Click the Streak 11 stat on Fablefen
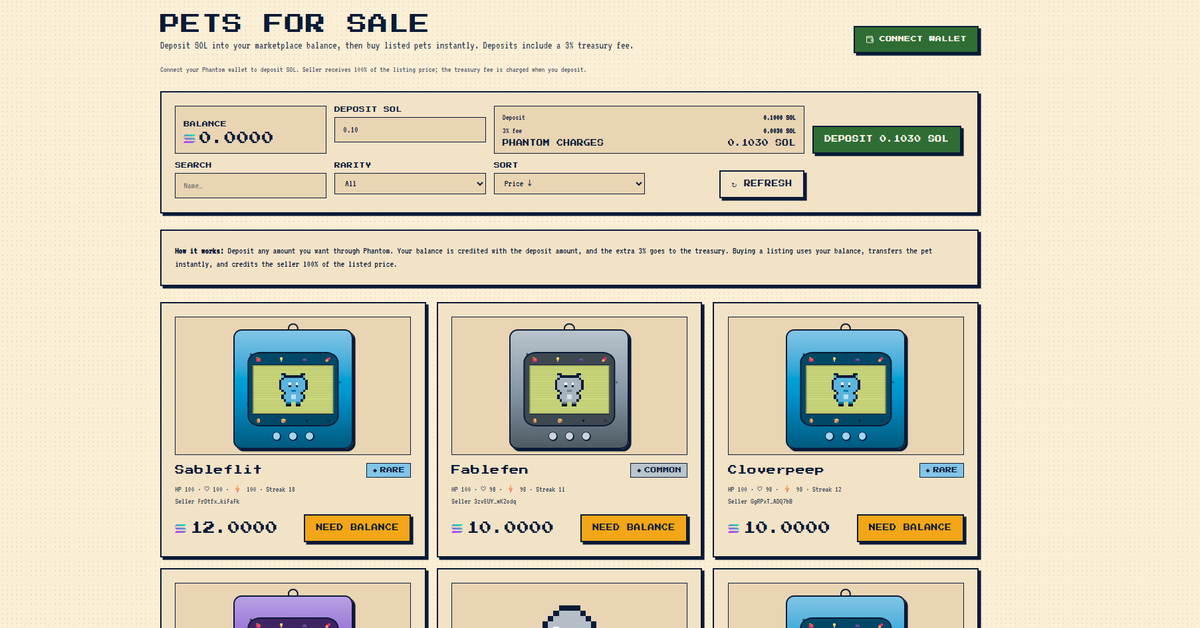Screen dimensions: 1200x628 552,490
